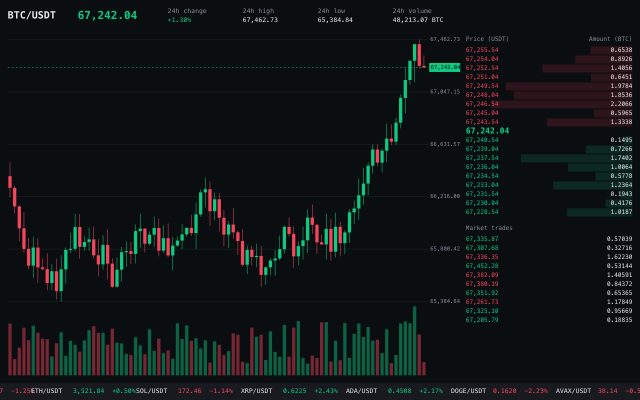Select ask price 67,252.54
Screen dimensions: 640x400
coord(482,68)
